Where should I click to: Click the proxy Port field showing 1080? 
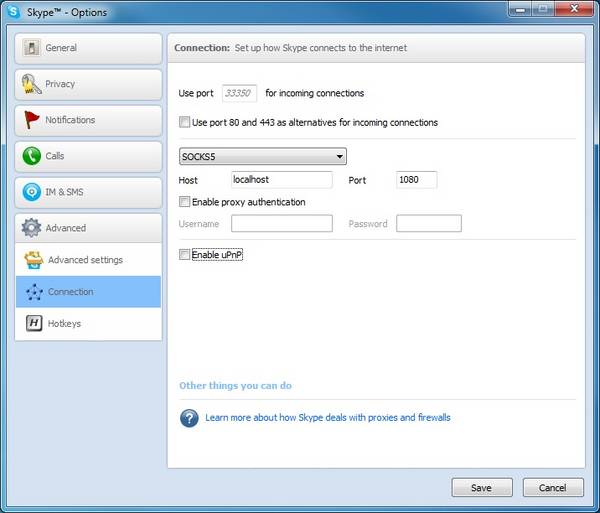[x=416, y=180]
